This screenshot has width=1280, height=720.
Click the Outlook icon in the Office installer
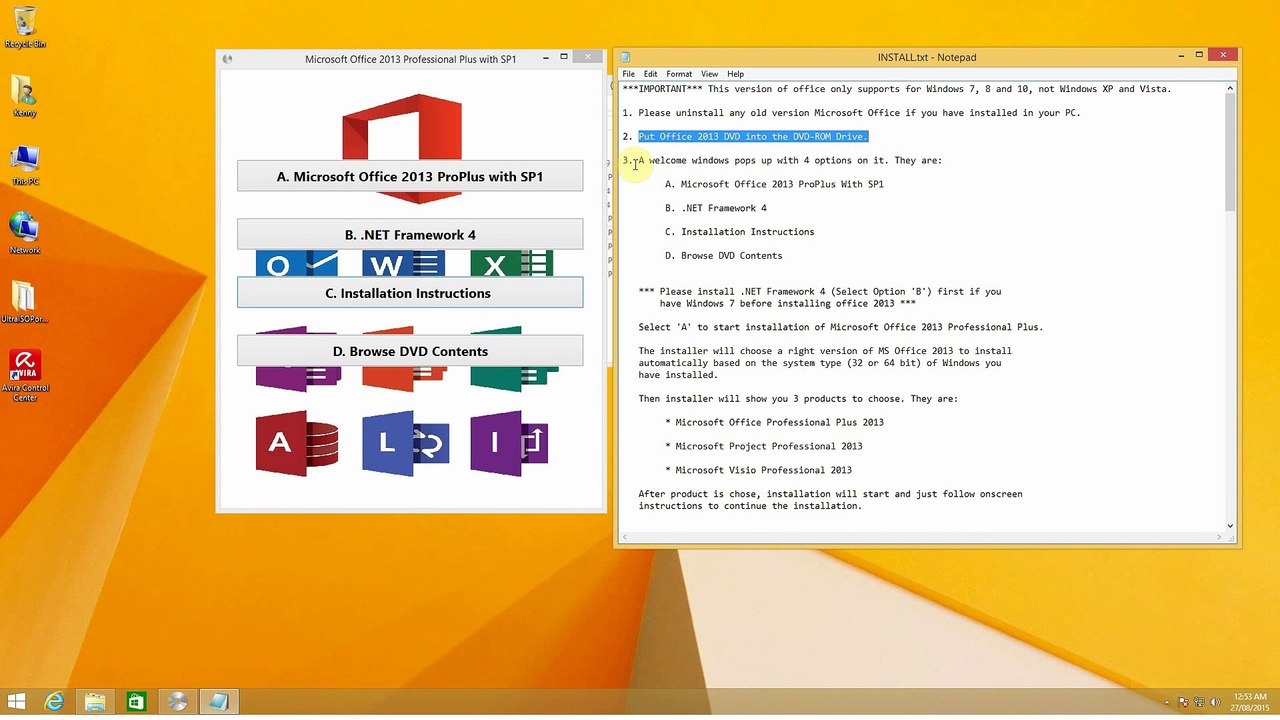tap(297, 264)
